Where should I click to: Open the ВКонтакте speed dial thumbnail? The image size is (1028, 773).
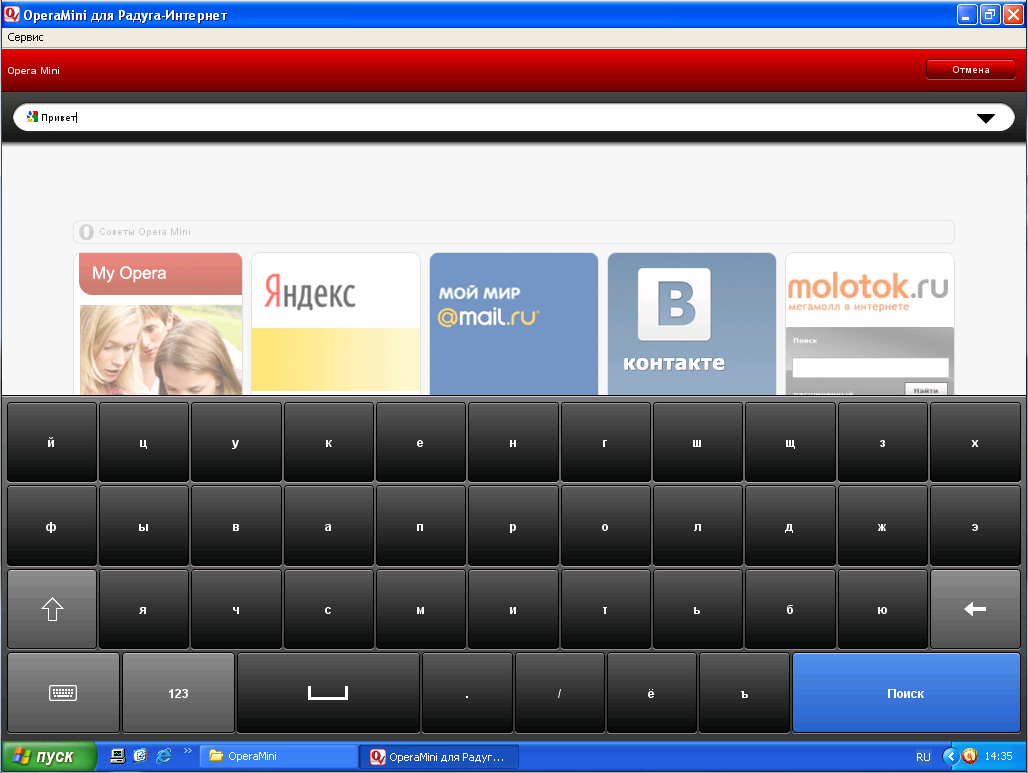692,324
